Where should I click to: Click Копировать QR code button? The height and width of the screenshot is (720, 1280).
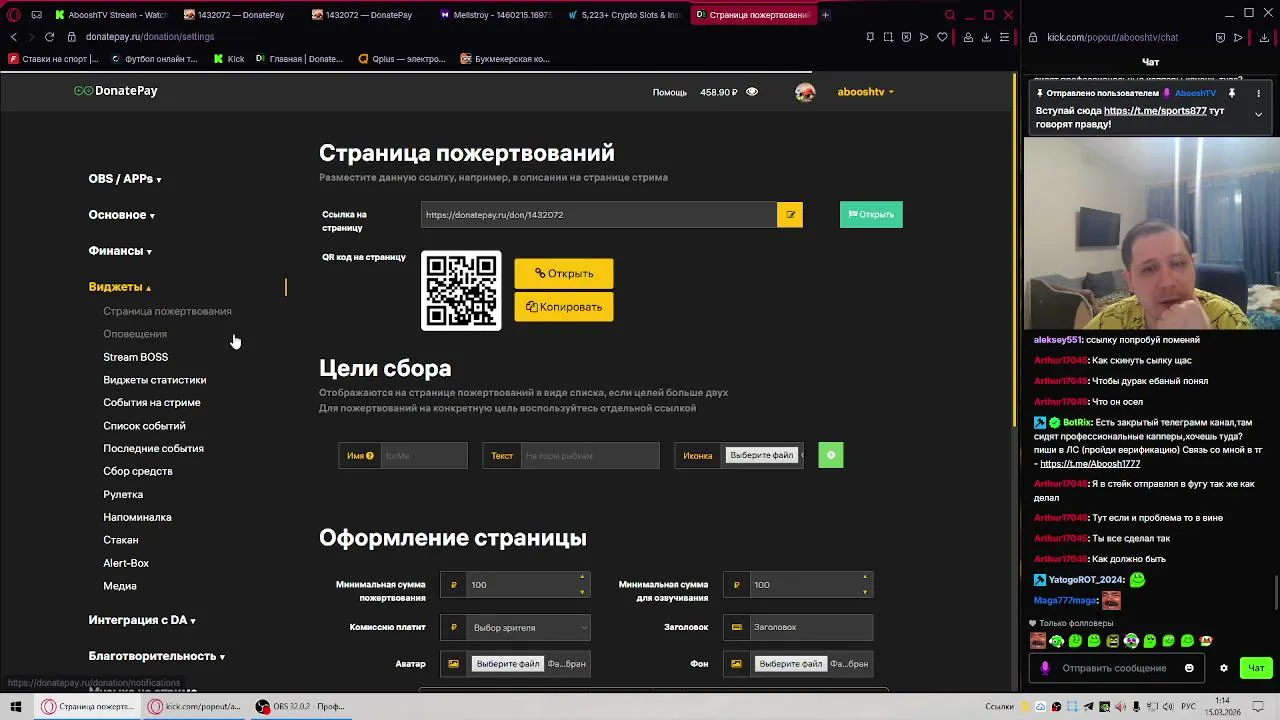(x=564, y=307)
